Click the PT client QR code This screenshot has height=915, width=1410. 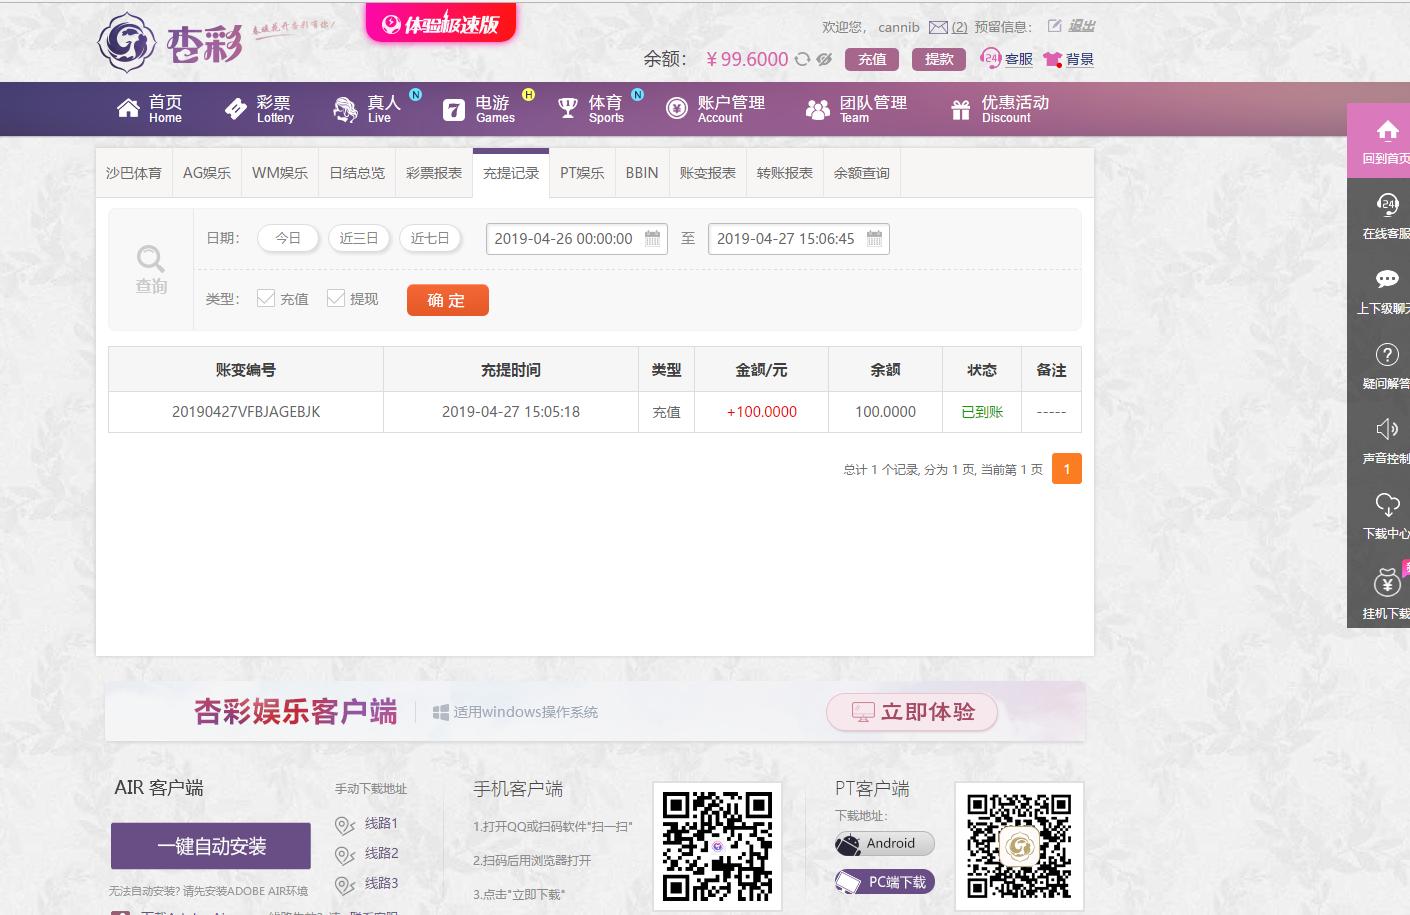coord(1019,846)
